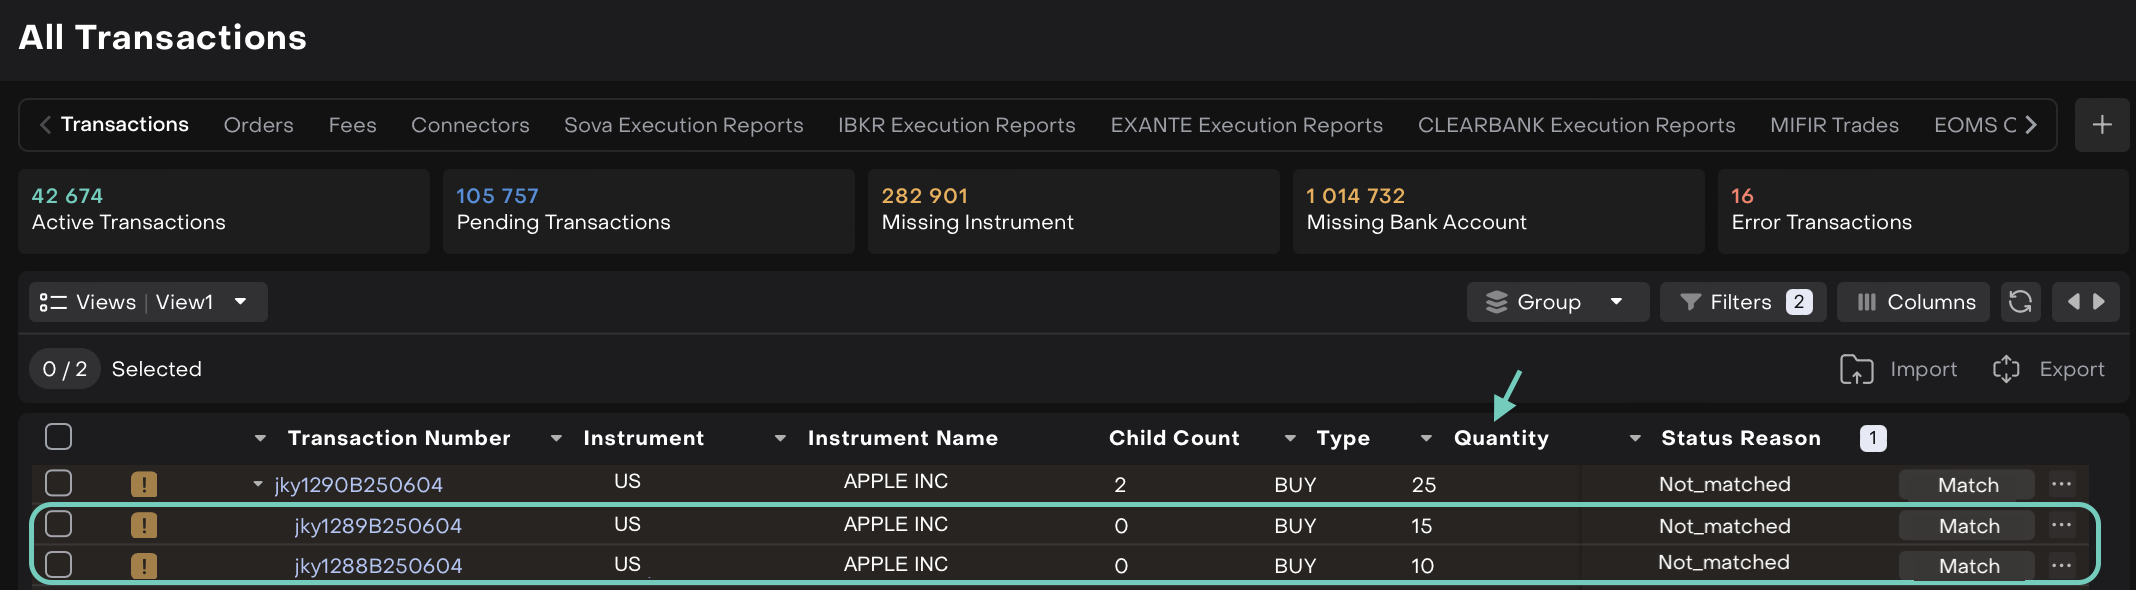Click the Import icon button
The width and height of the screenshot is (2136, 590).
(x=1856, y=369)
